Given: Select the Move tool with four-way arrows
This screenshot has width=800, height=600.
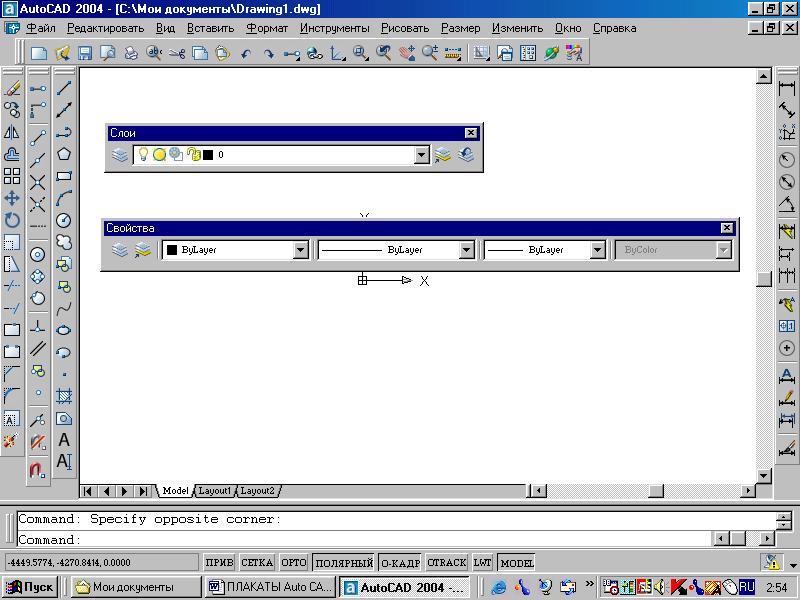Looking at the screenshot, I should pos(12,198).
